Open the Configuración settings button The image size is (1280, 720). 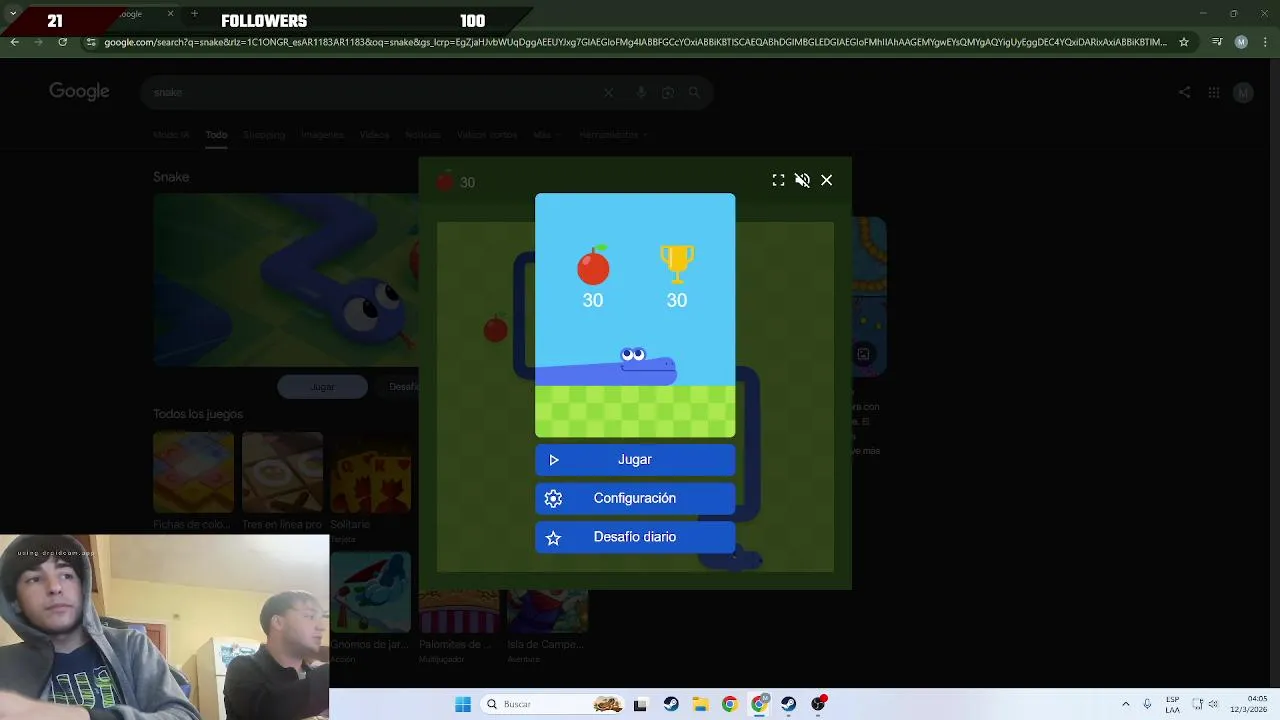(635, 498)
